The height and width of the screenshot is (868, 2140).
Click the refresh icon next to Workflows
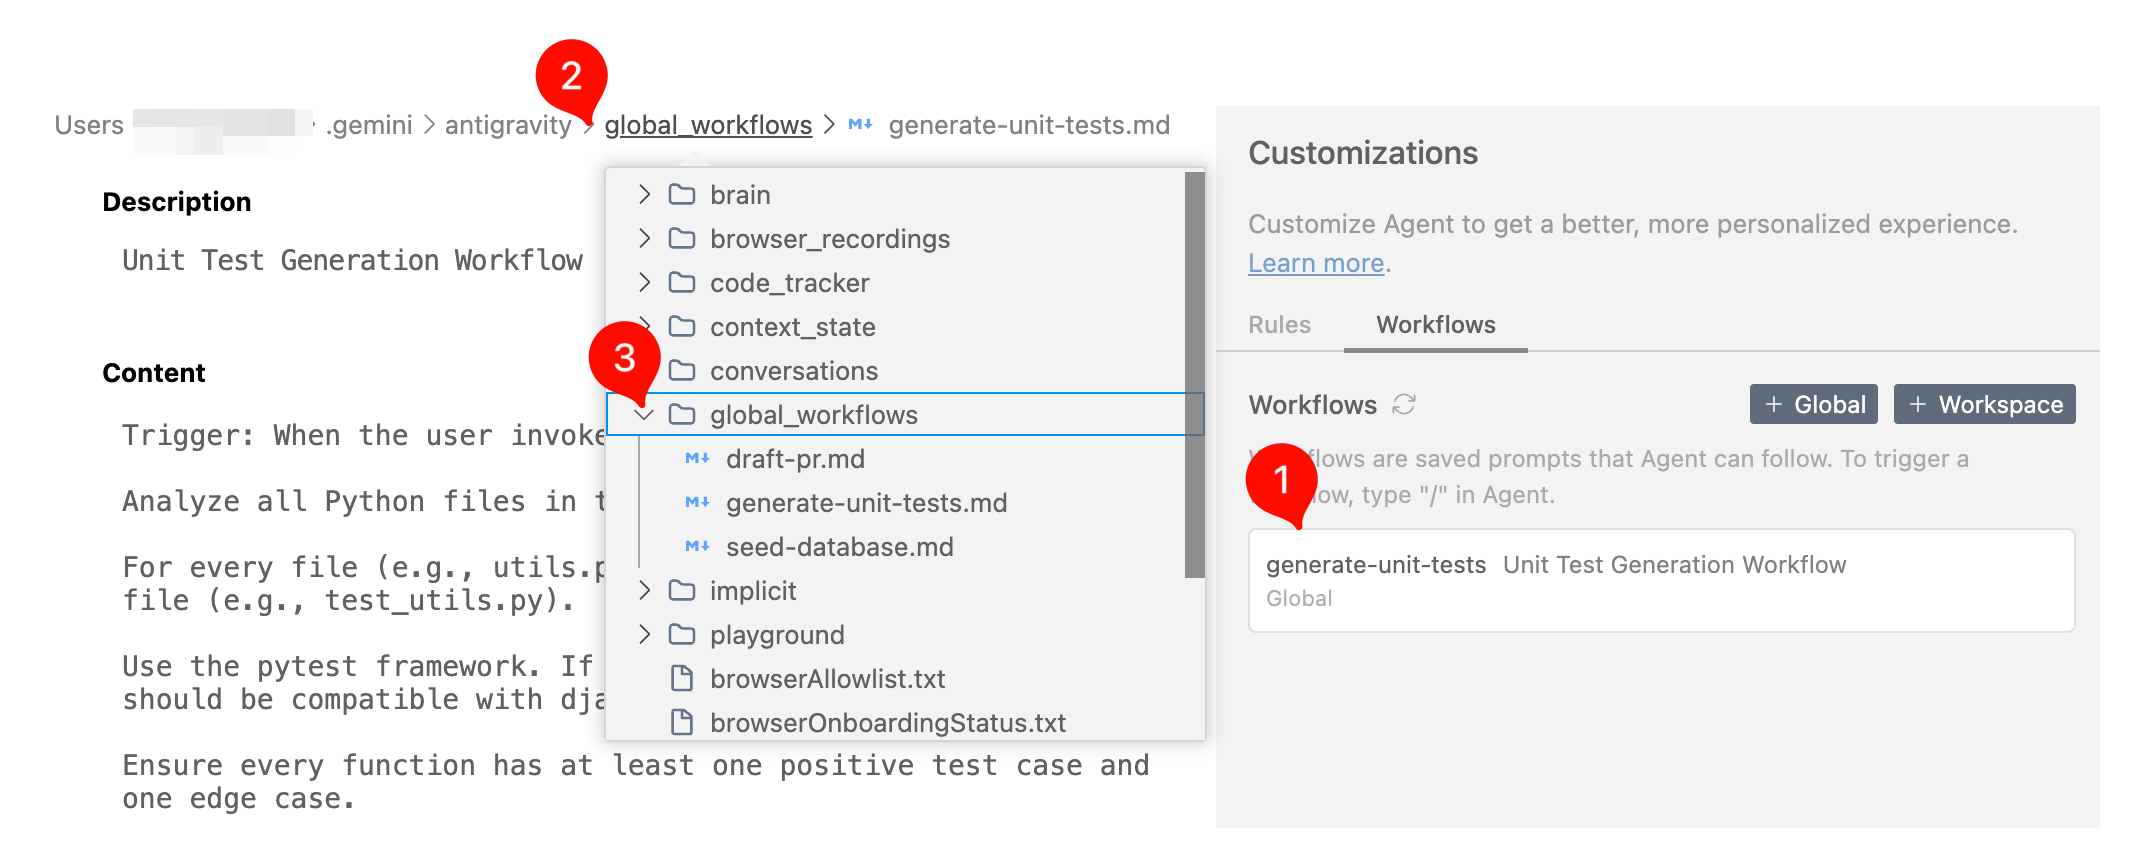tap(1404, 404)
